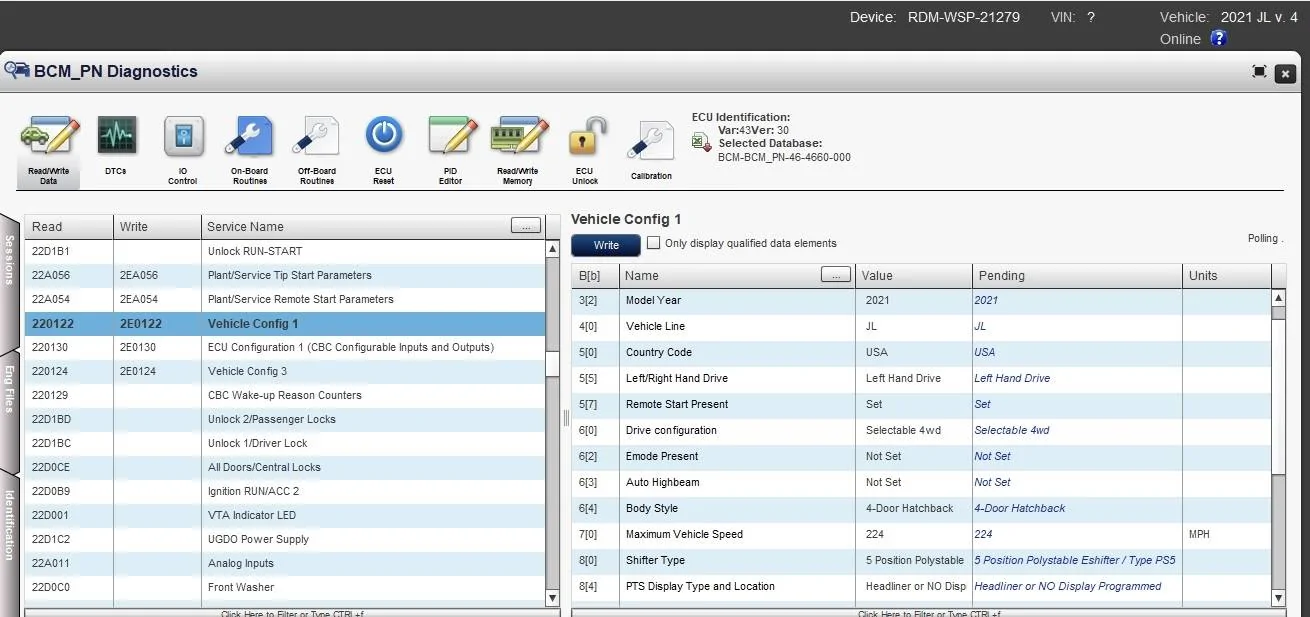Click pending Selectable 4wd drive configuration
The width and height of the screenshot is (1310, 617).
(1012, 430)
